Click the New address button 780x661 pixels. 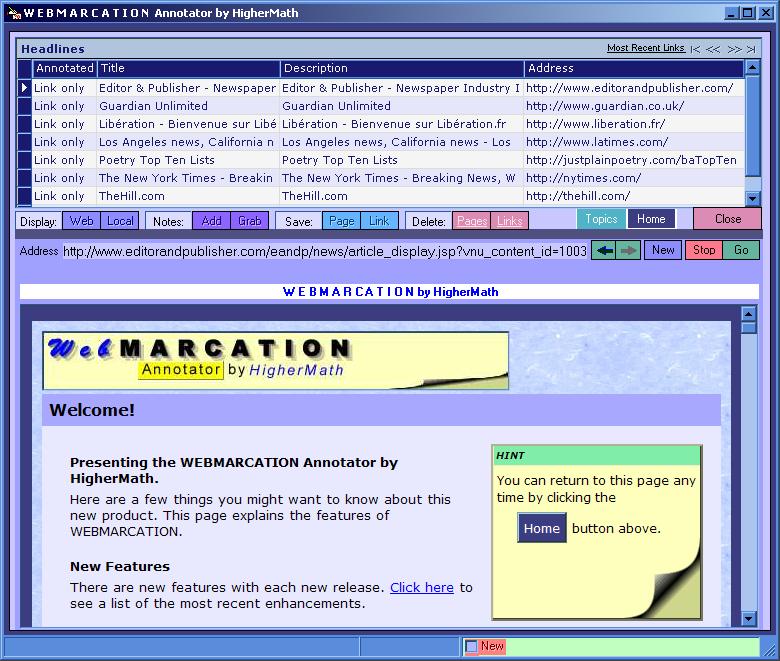coord(663,250)
